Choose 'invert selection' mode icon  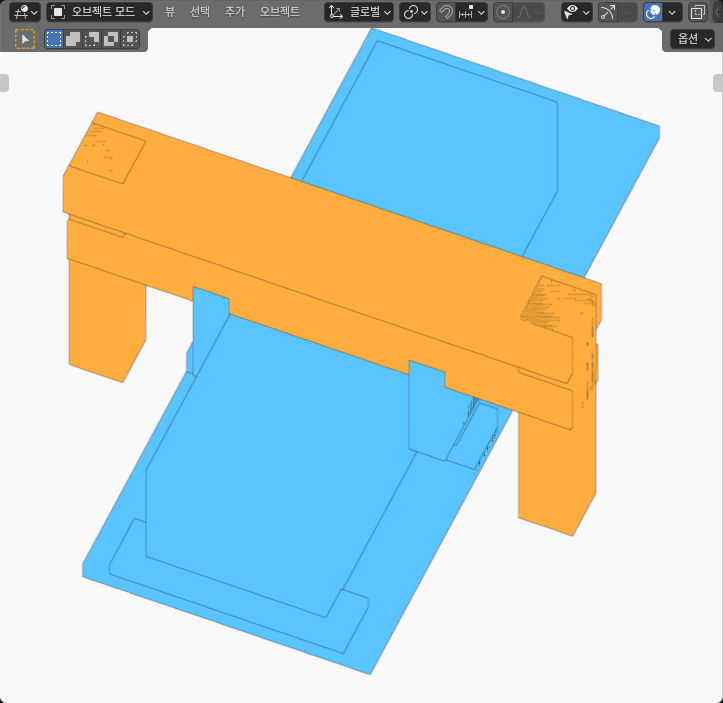point(111,39)
